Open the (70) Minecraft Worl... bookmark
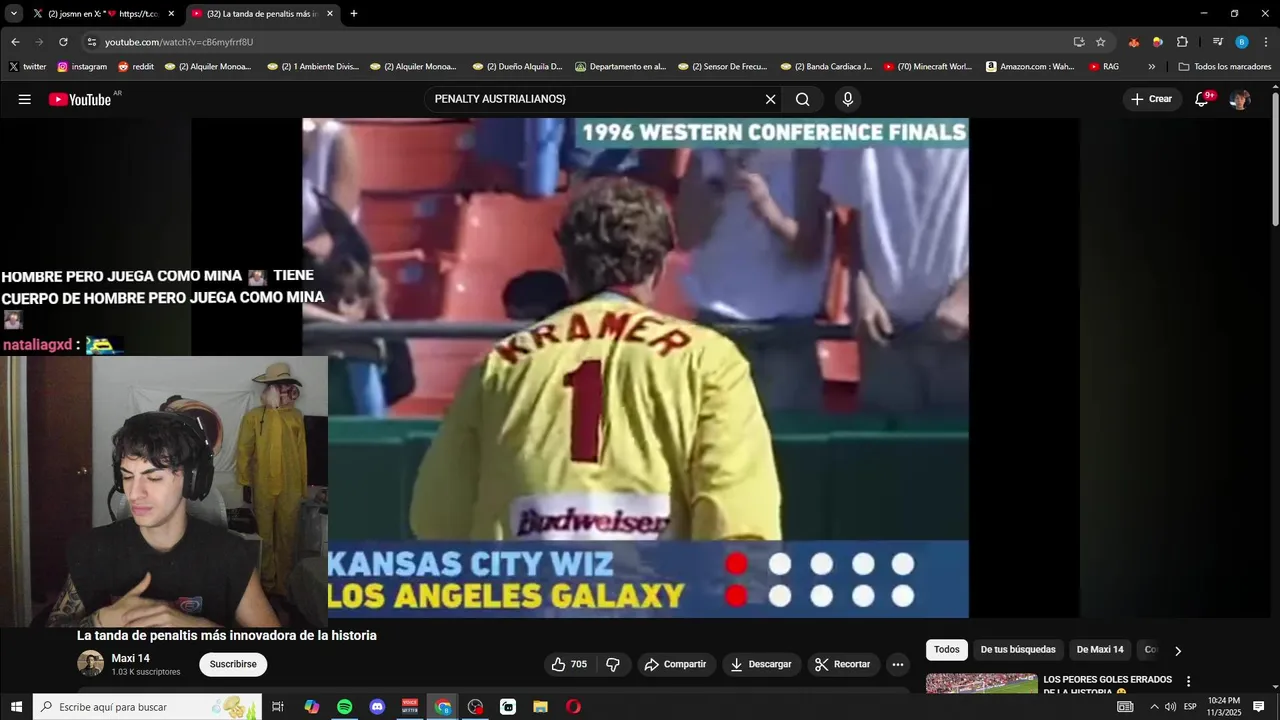The image size is (1280, 720). [927, 67]
